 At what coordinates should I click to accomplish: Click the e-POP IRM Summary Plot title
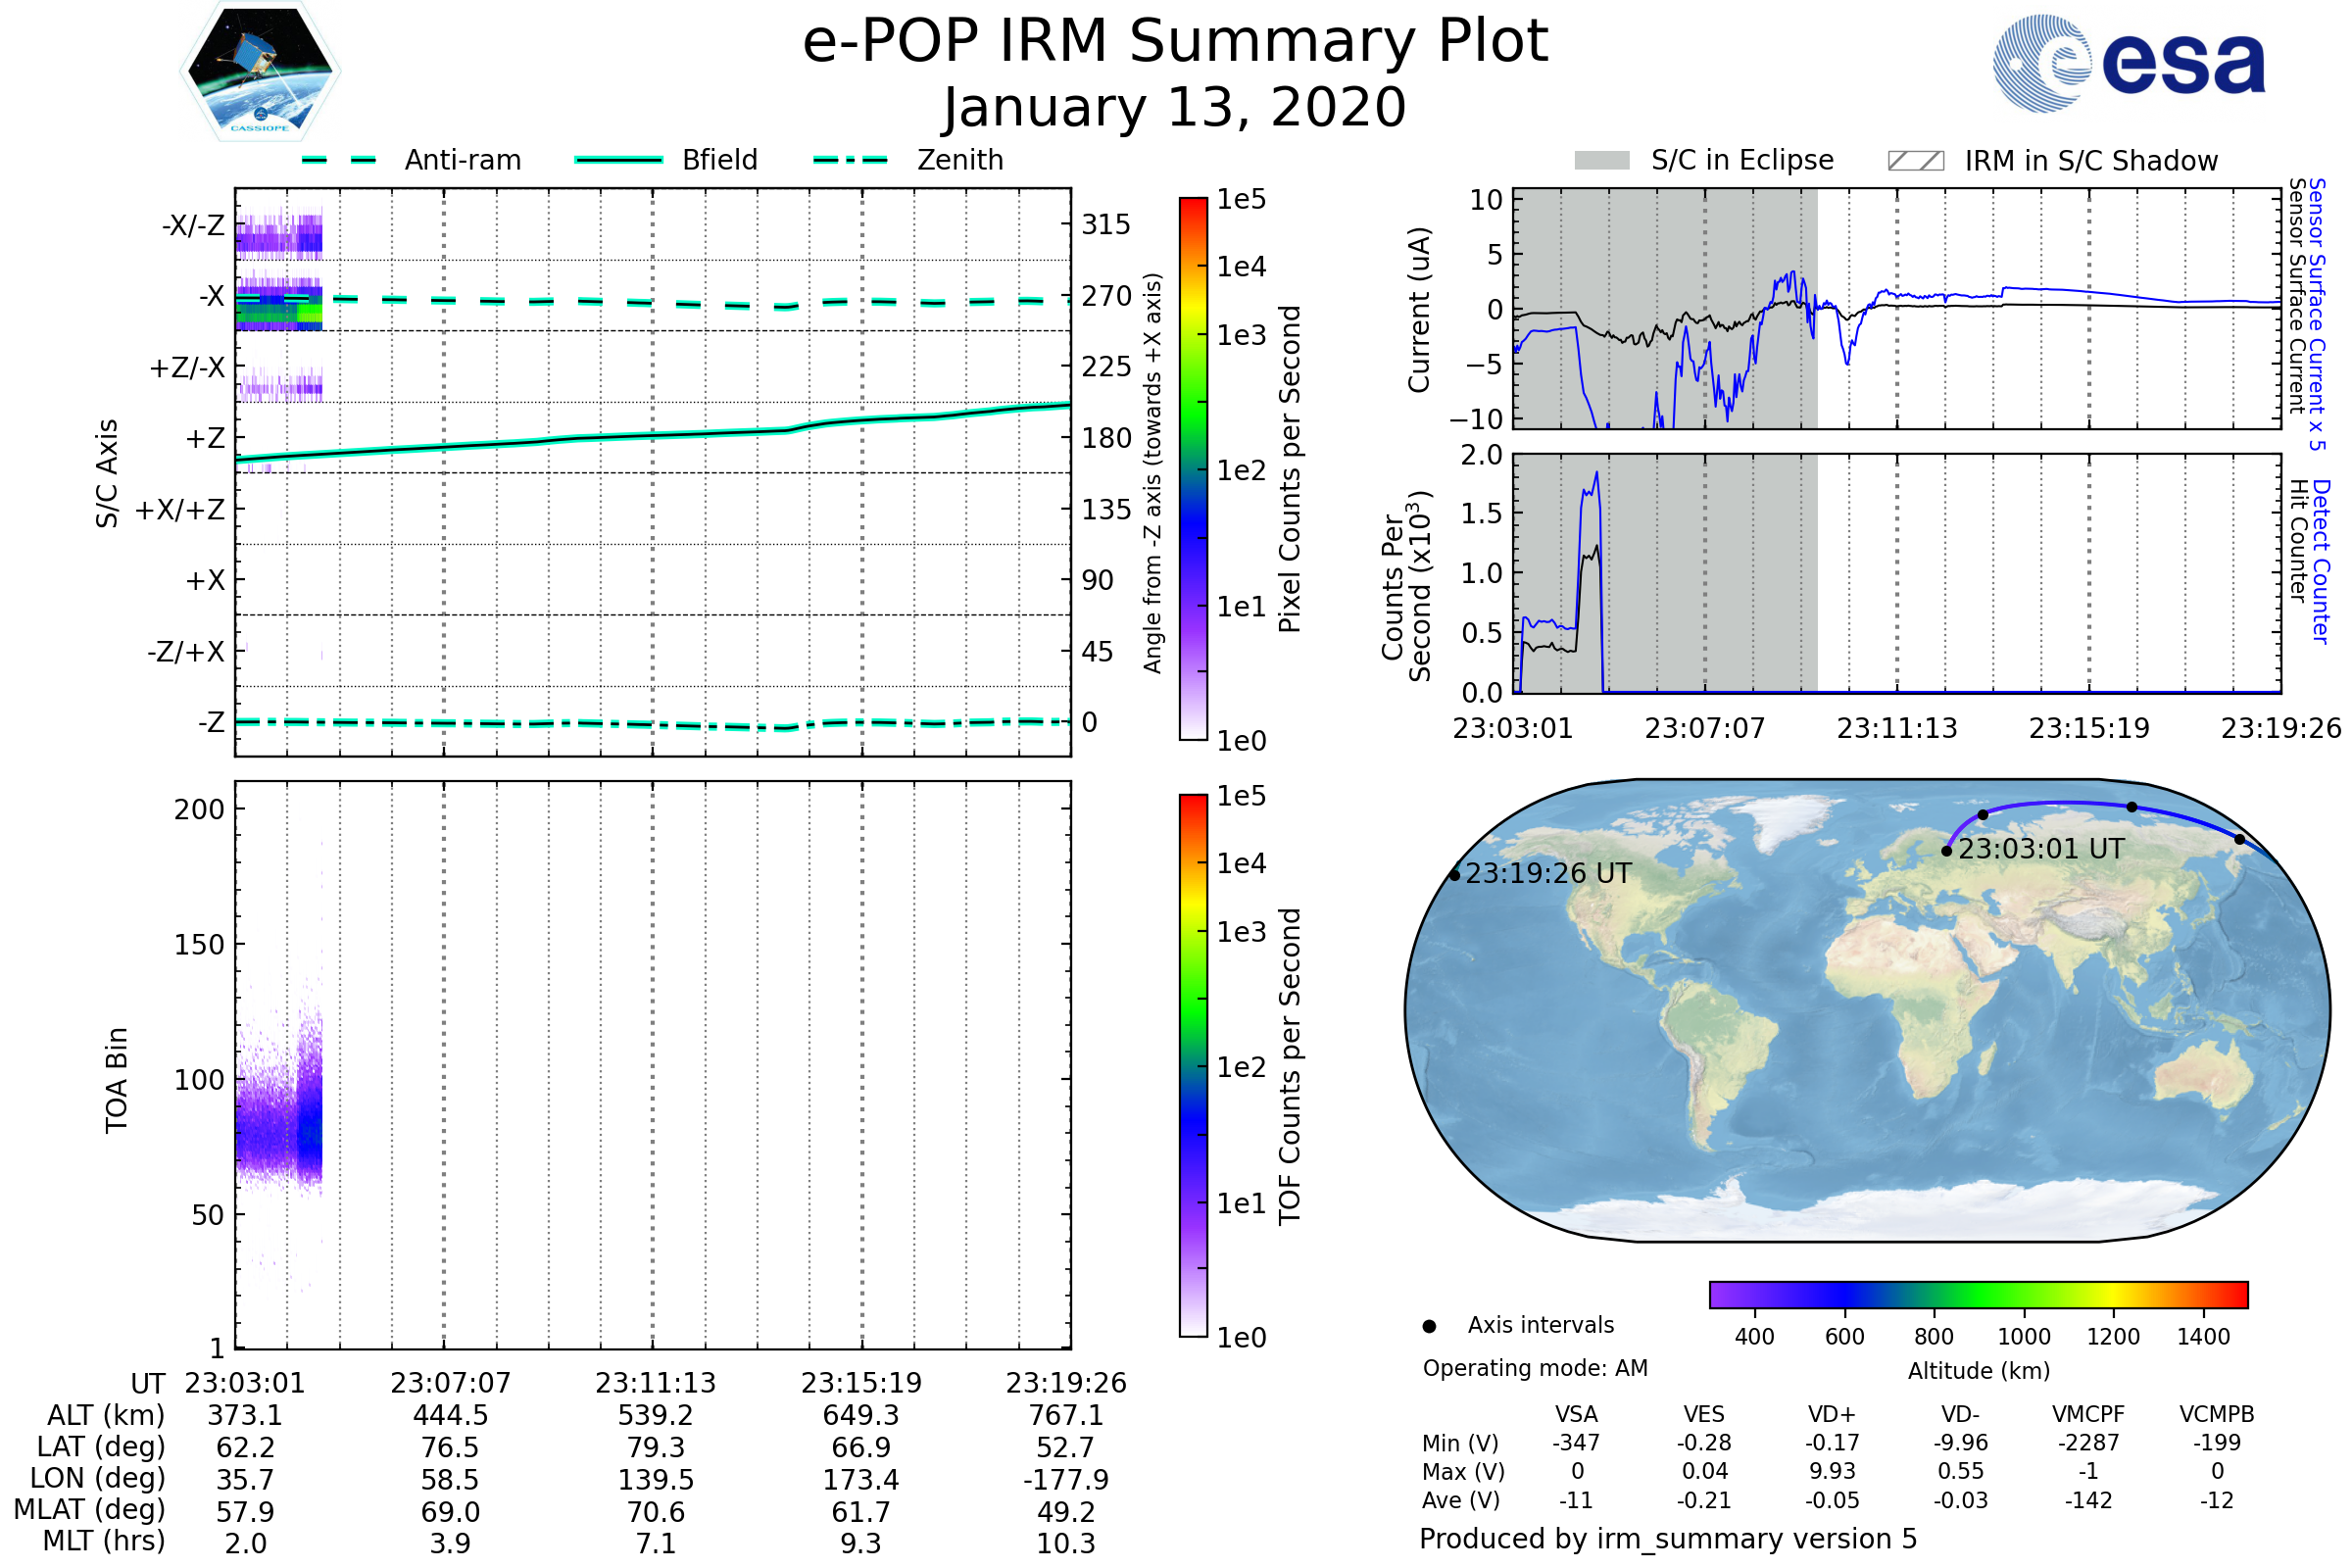1175,42
